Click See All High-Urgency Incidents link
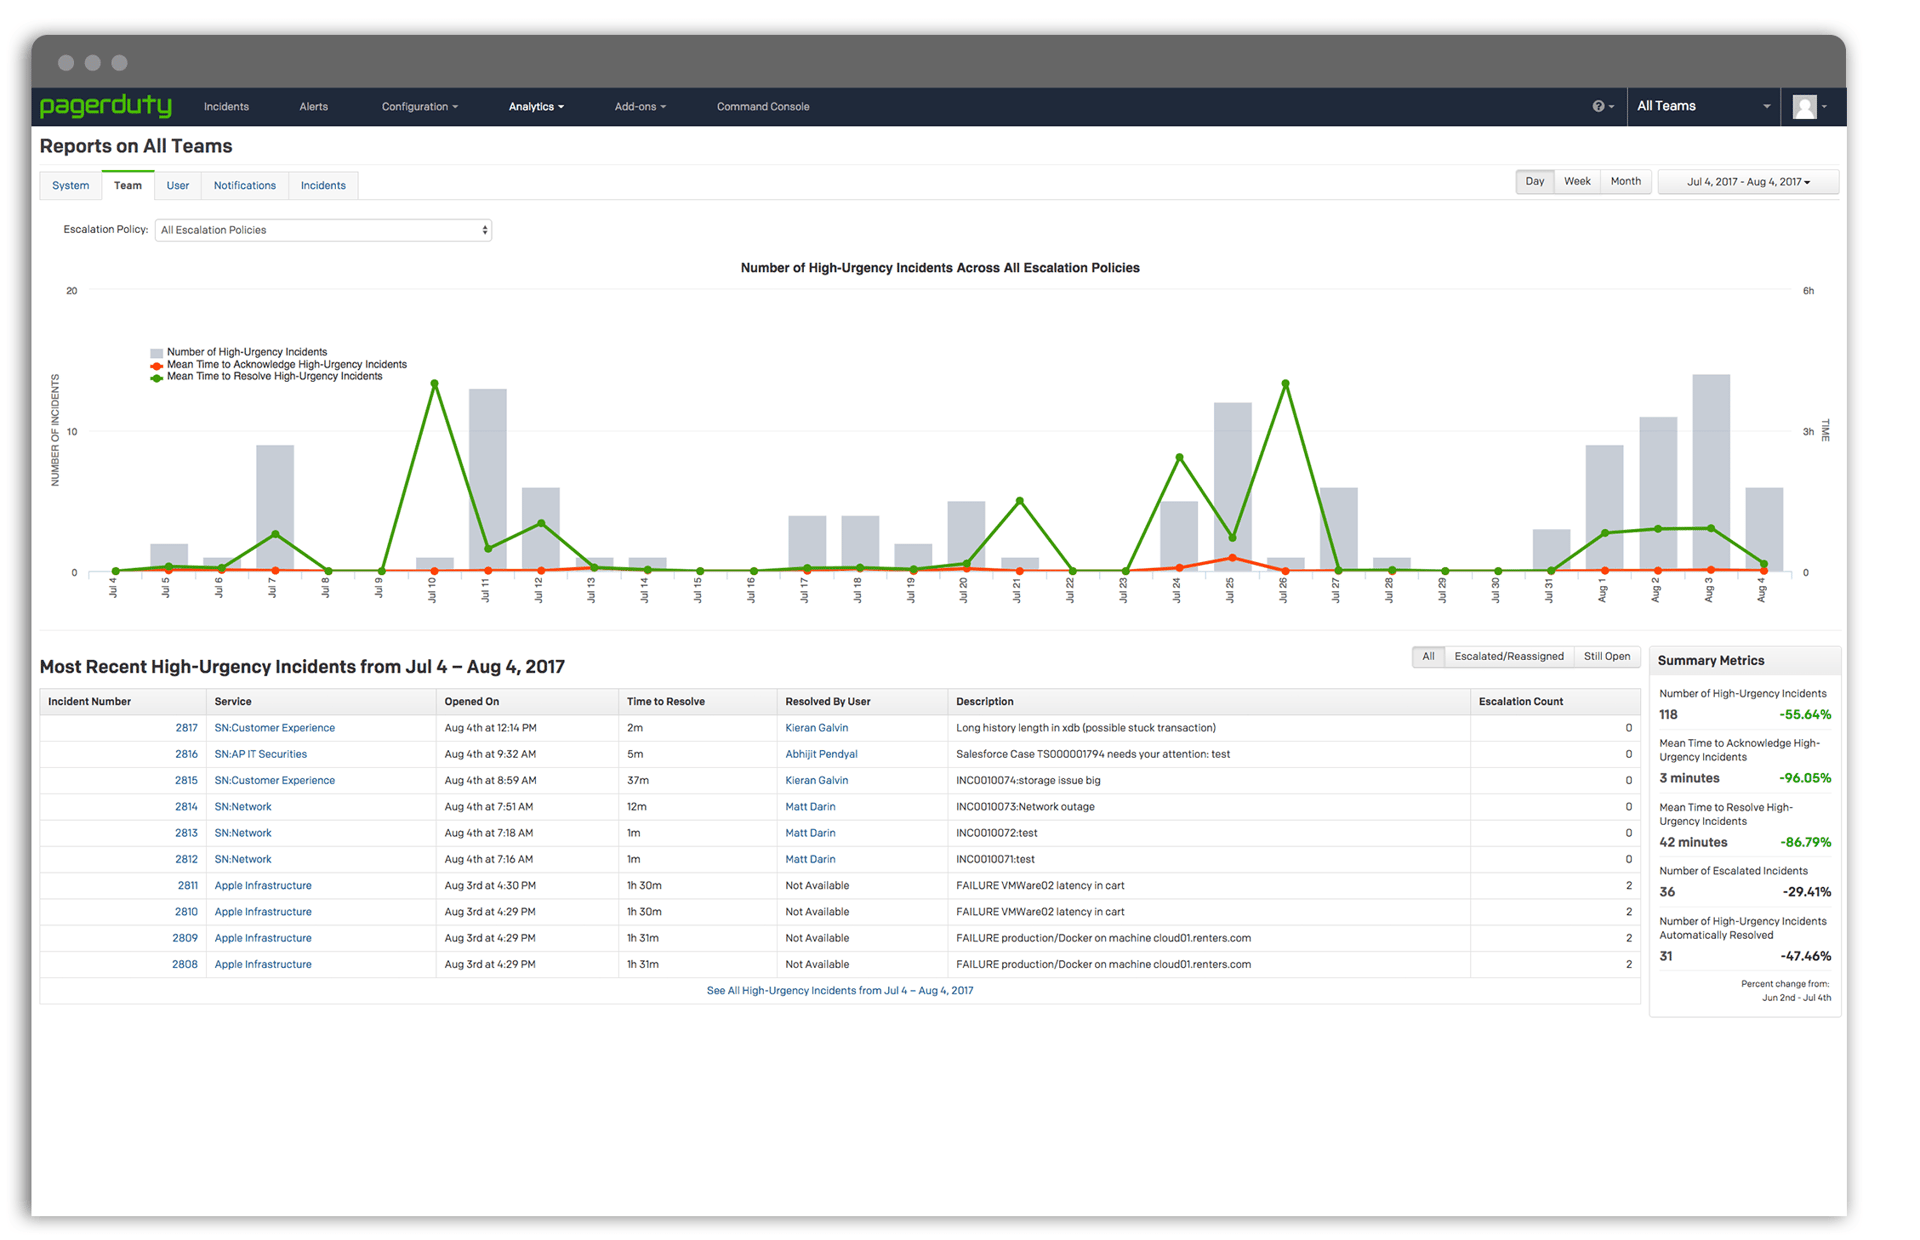 point(839,991)
